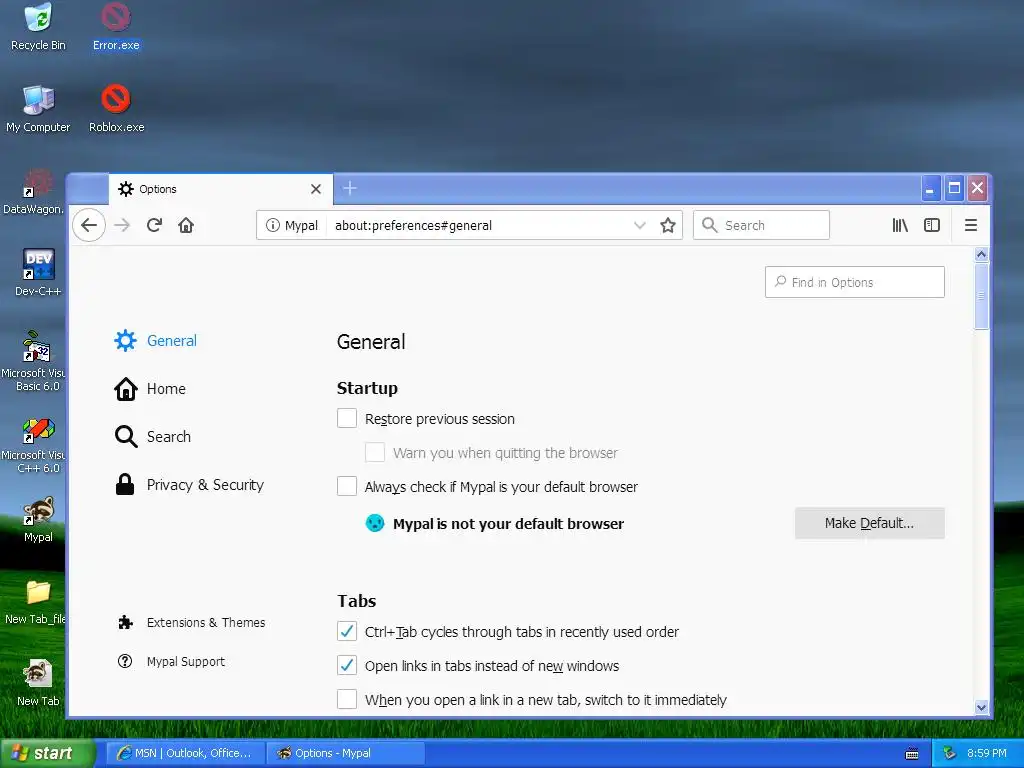Toggle the sidebar icon in toolbar
The height and width of the screenshot is (768, 1024).
coord(932,225)
